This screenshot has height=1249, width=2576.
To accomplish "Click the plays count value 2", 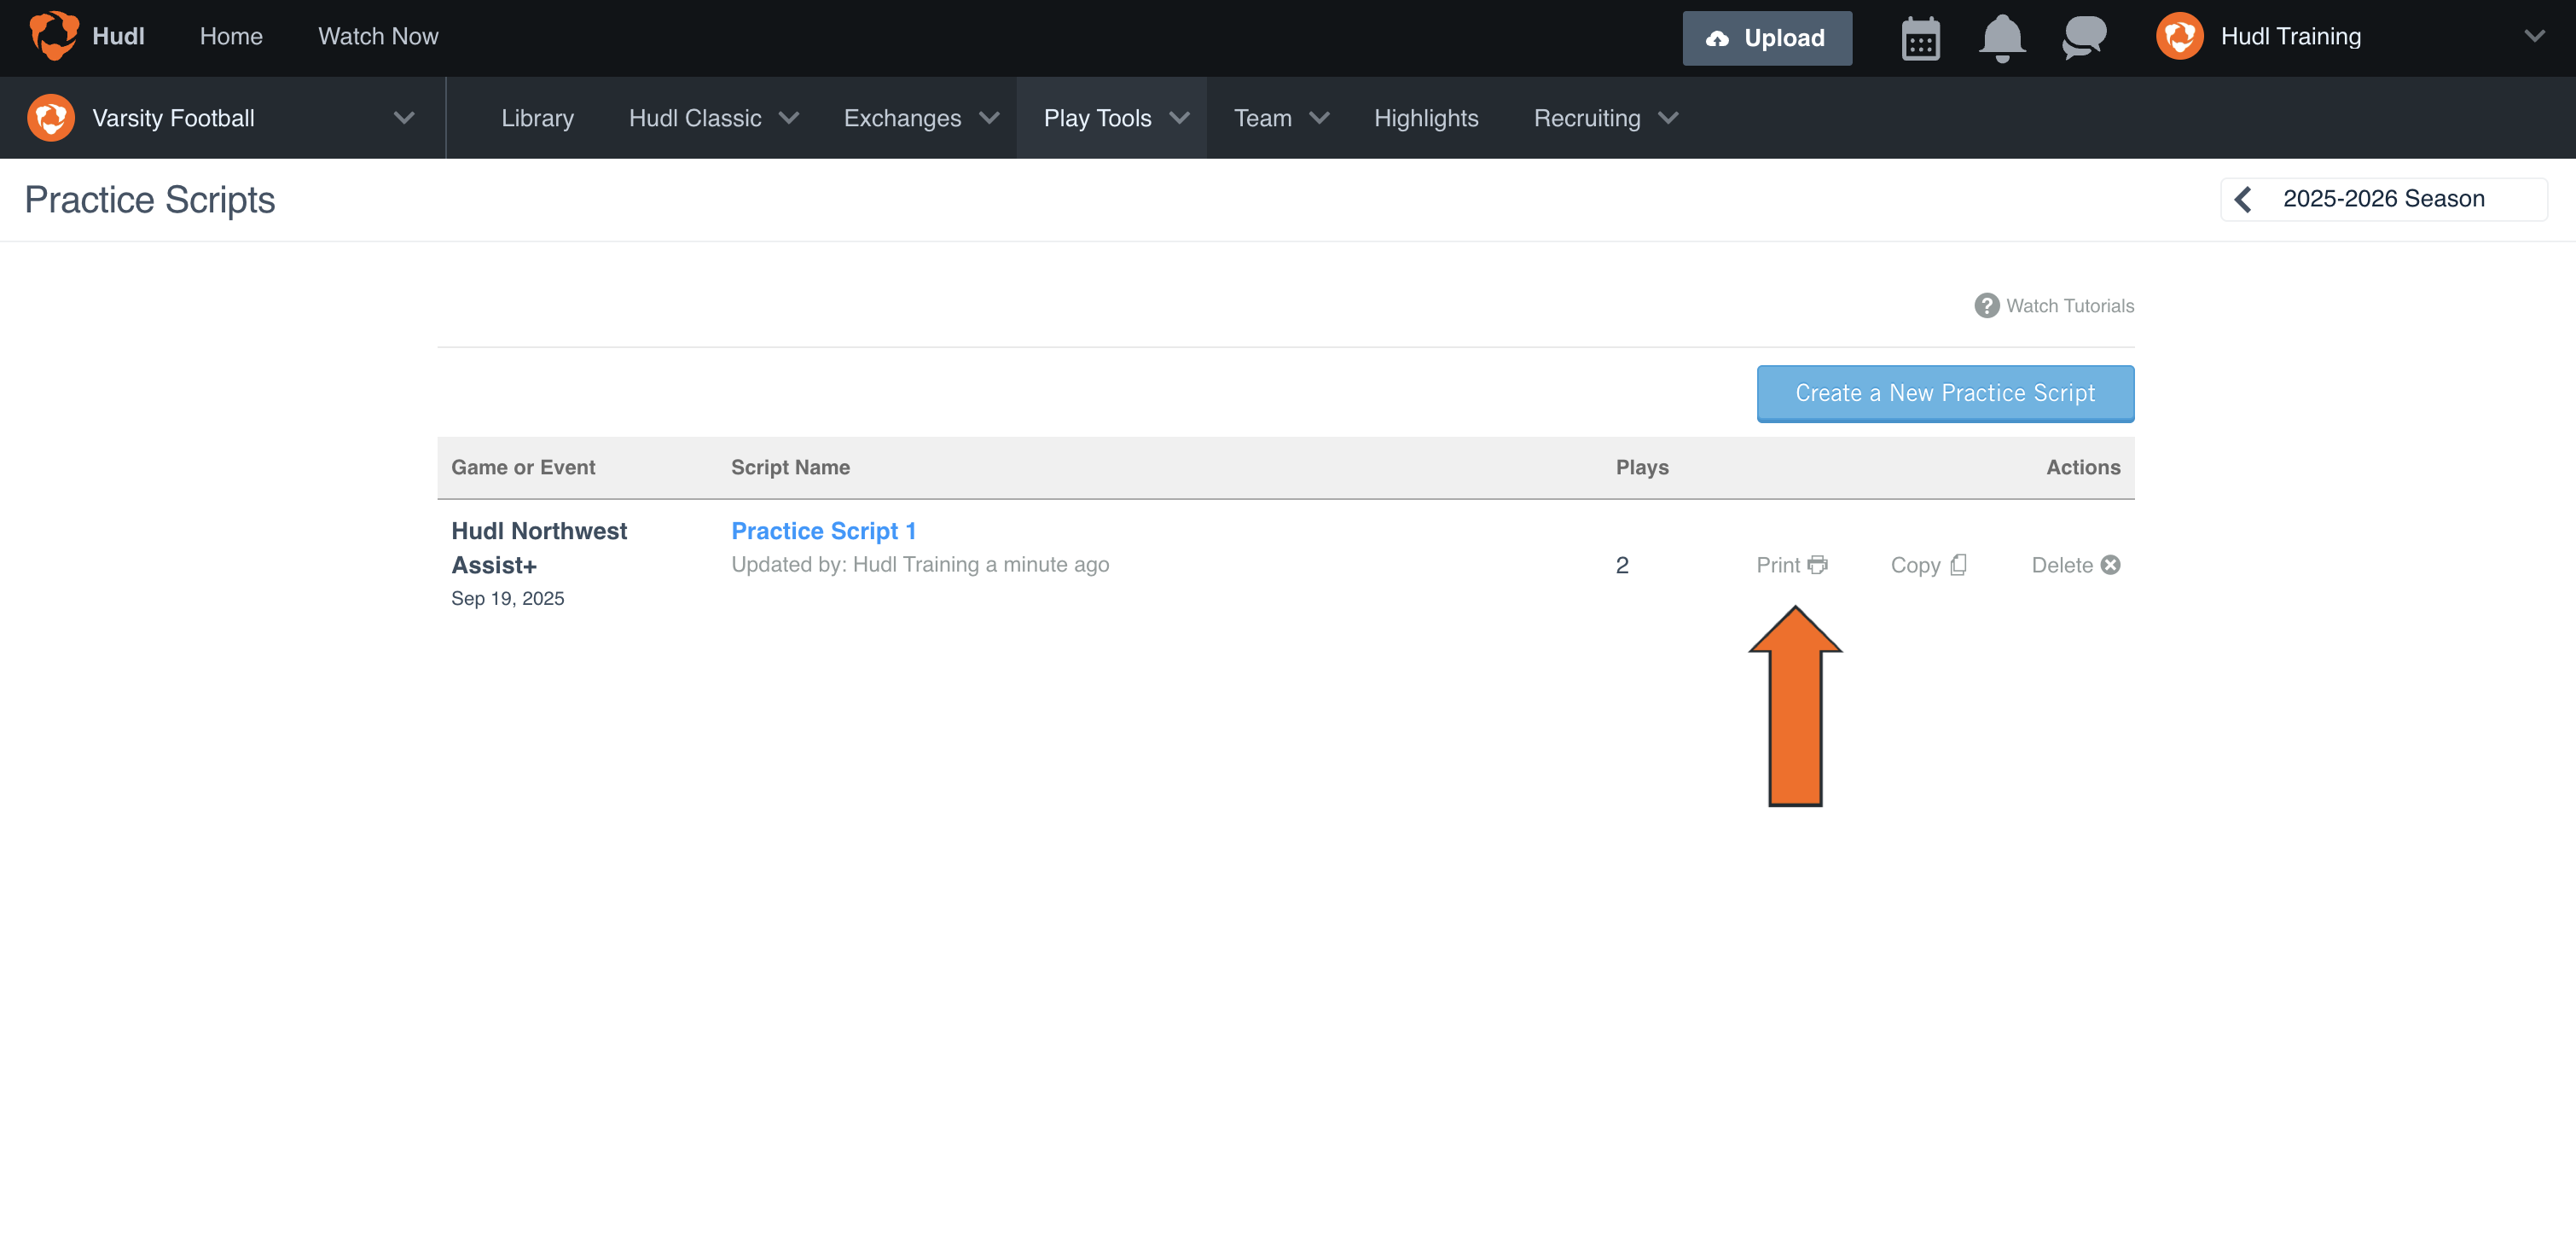I will 1621,565.
